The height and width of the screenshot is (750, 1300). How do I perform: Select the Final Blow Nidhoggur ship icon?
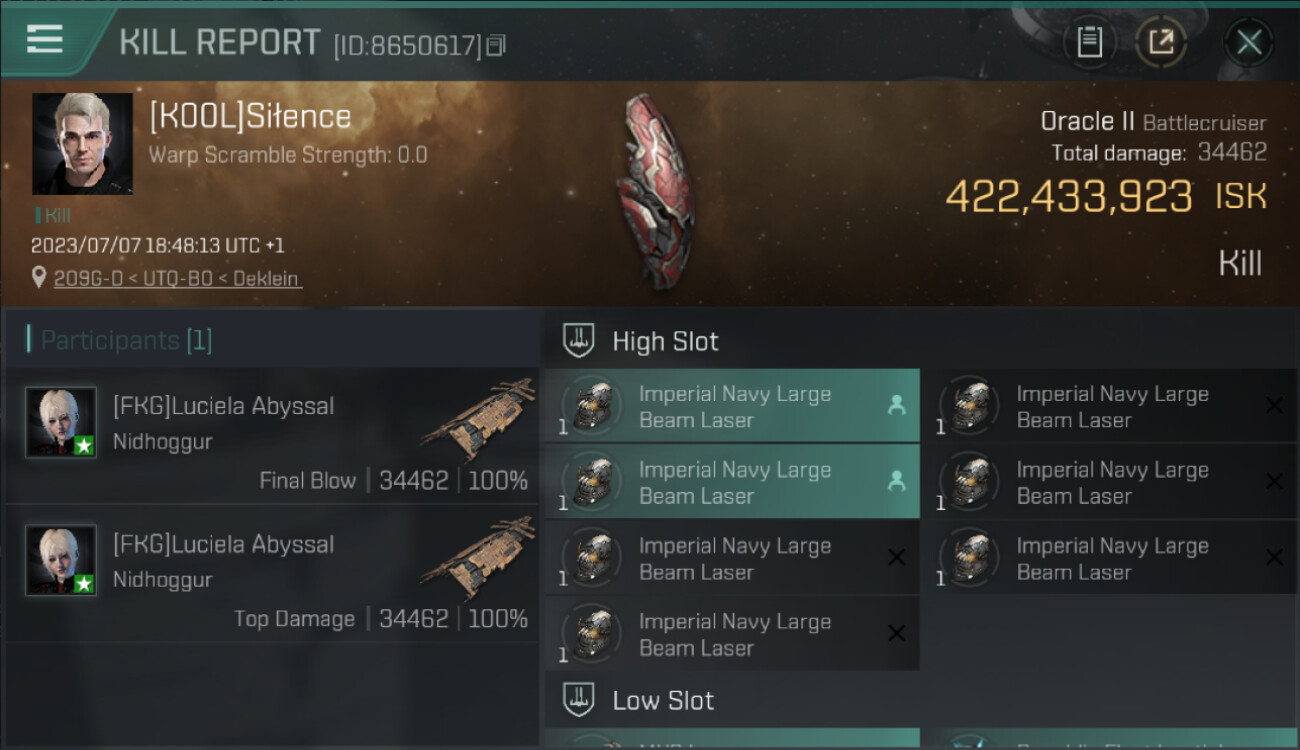(x=478, y=418)
